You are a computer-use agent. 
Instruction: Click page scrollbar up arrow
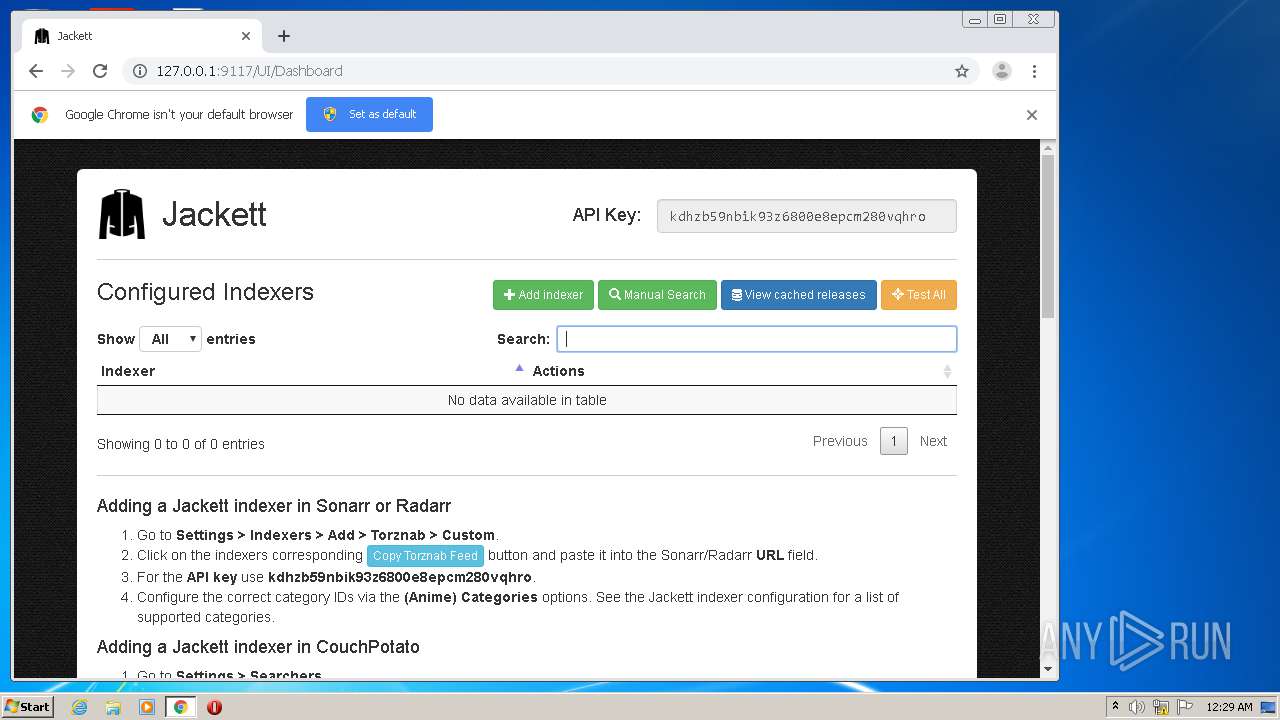1048,149
